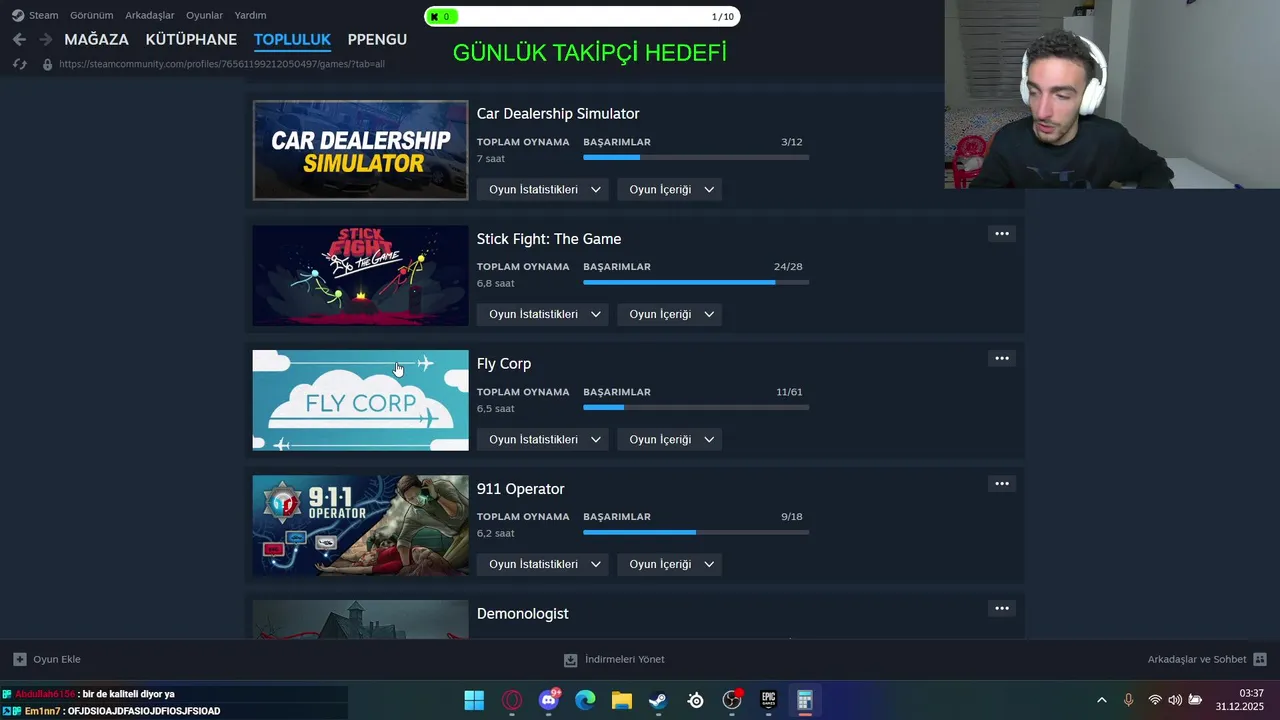The height and width of the screenshot is (720, 1280).
Task: Open SteelSeries app from the taskbar
Action: pyautogui.click(x=695, y=700)
